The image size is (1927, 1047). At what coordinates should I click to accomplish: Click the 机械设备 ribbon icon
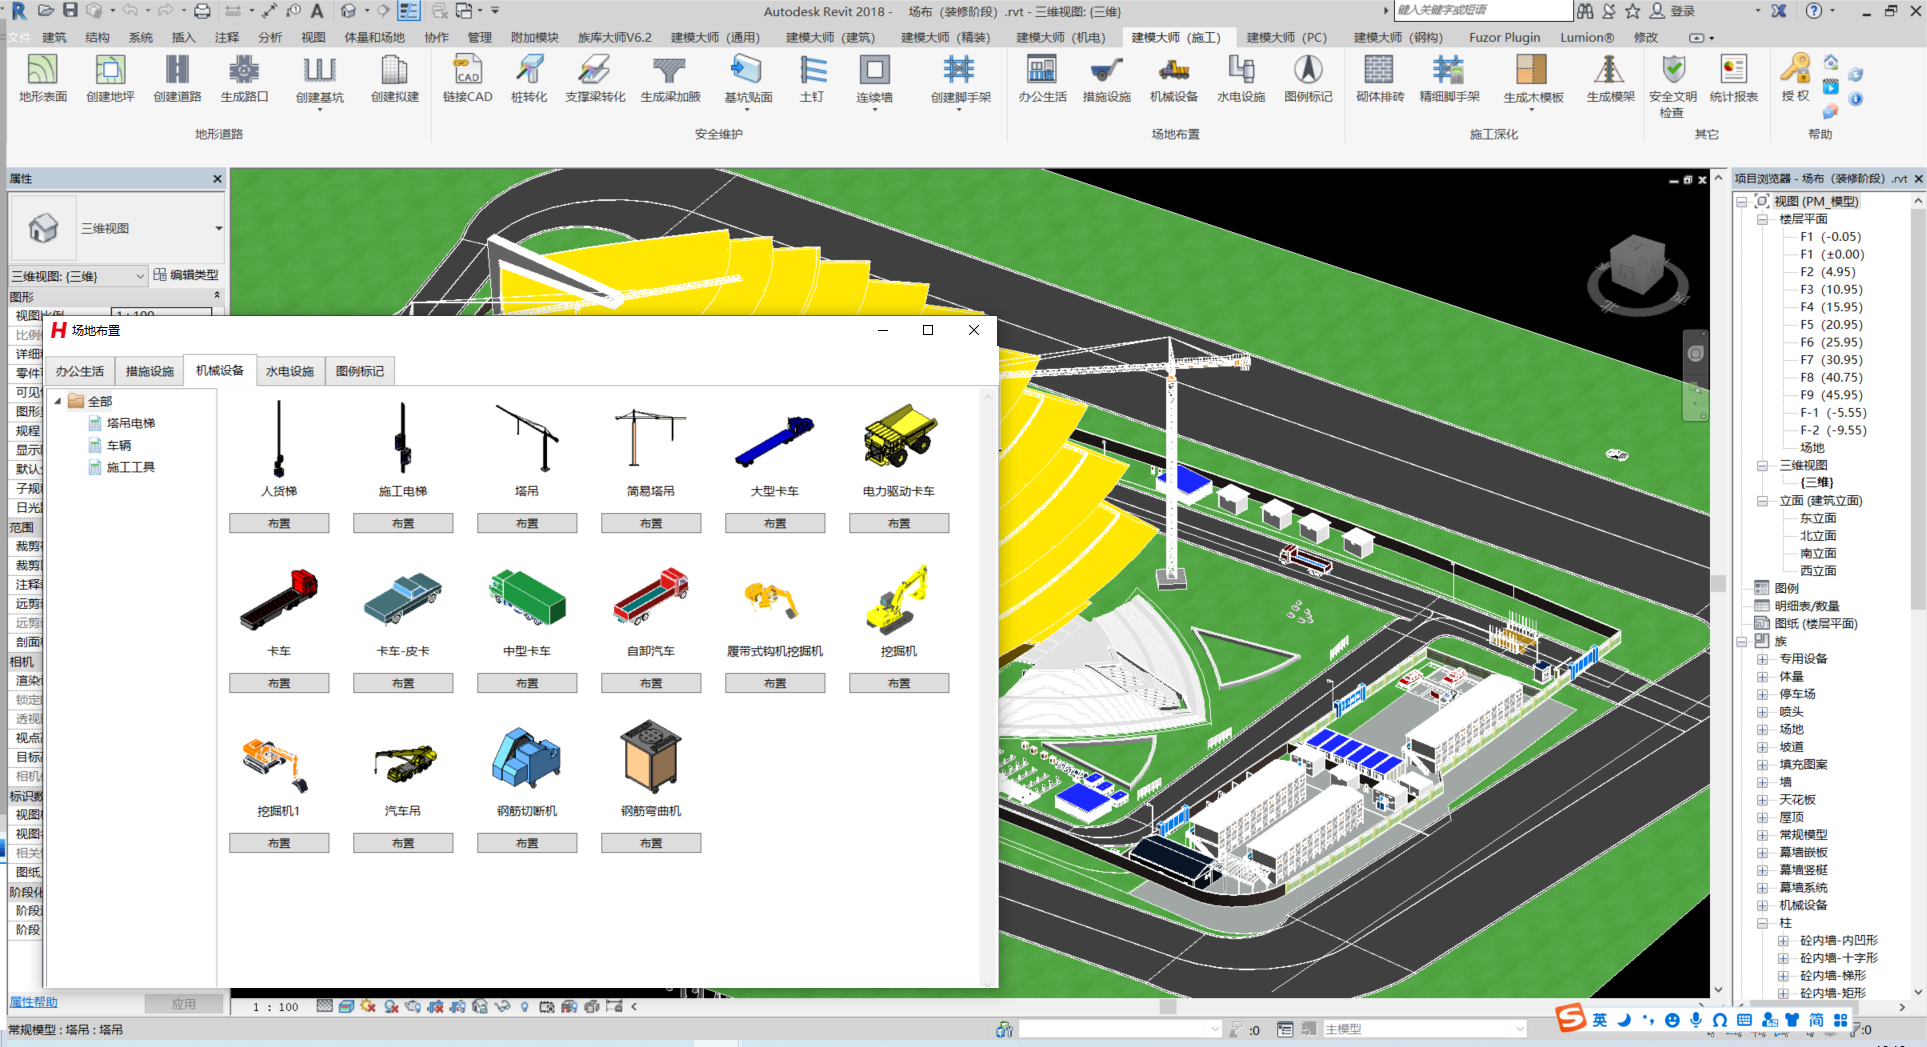coord(1173,78)
